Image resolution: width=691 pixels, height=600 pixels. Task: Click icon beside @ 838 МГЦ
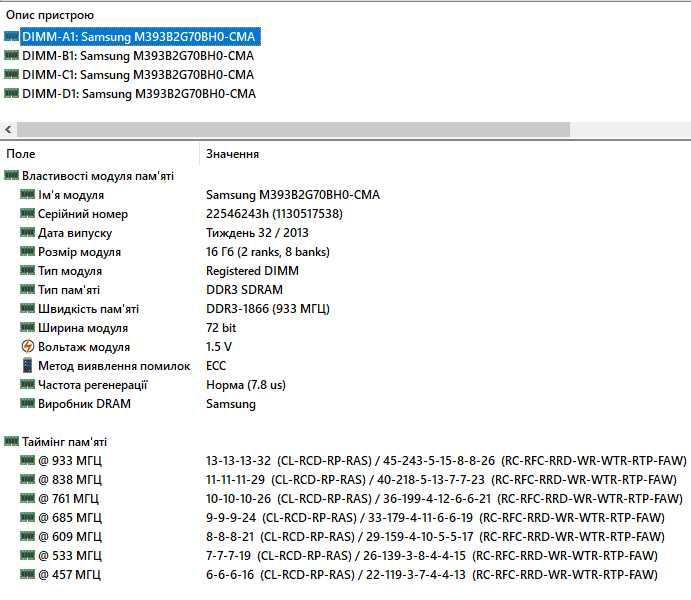click(x=27, y=479)
